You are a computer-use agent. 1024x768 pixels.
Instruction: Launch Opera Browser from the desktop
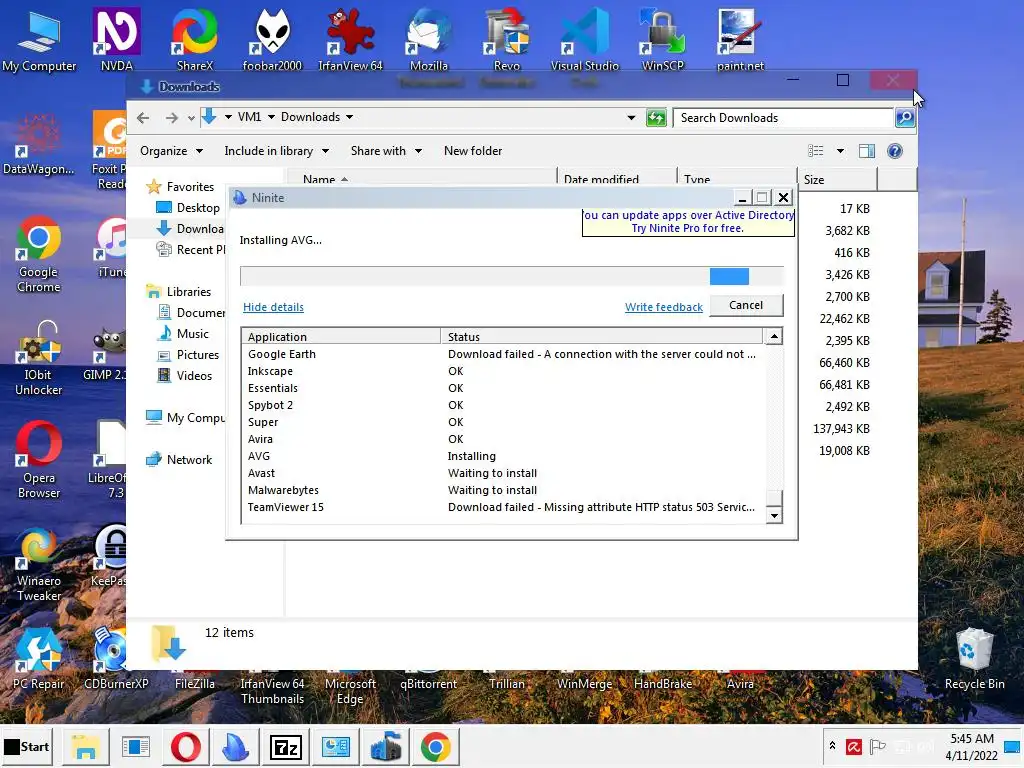pos(39,460)
